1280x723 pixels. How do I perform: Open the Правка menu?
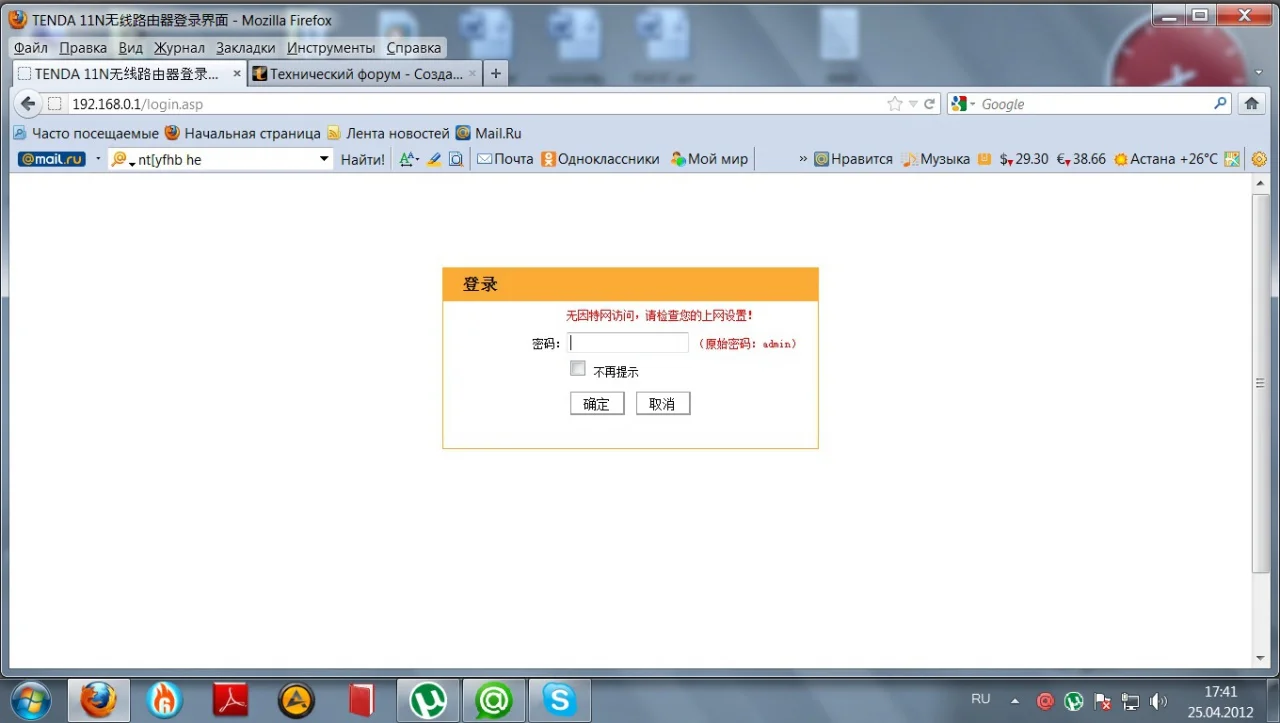coord(83,47)
